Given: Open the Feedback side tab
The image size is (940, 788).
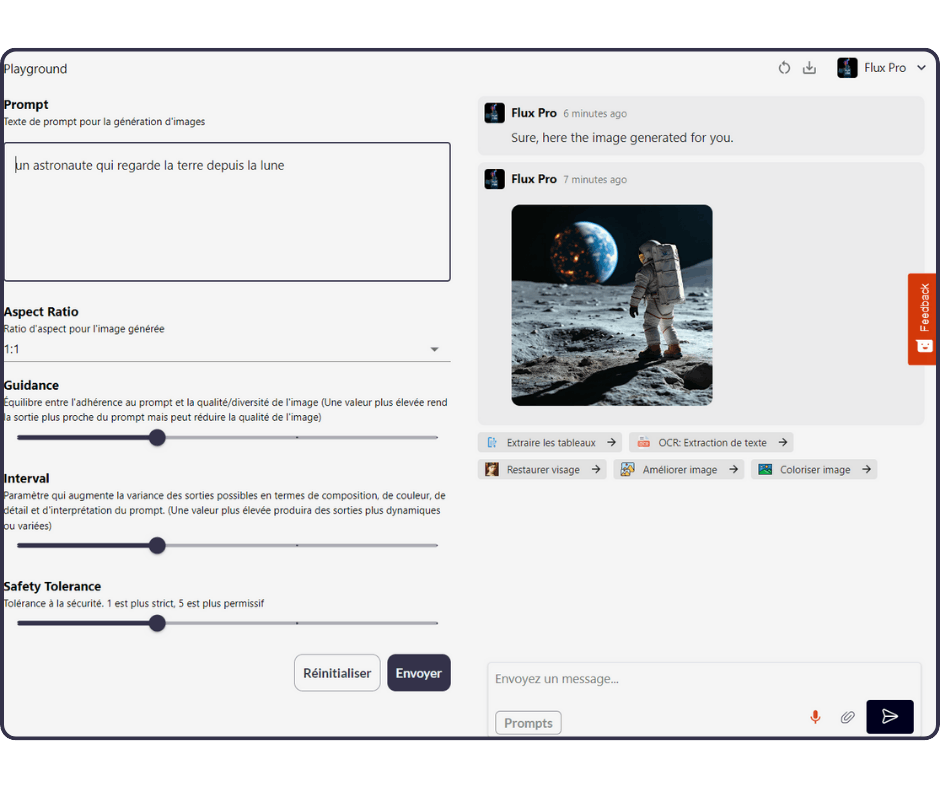Looking at the screenshot, I should pyautogui.click(x=921, y=319).
